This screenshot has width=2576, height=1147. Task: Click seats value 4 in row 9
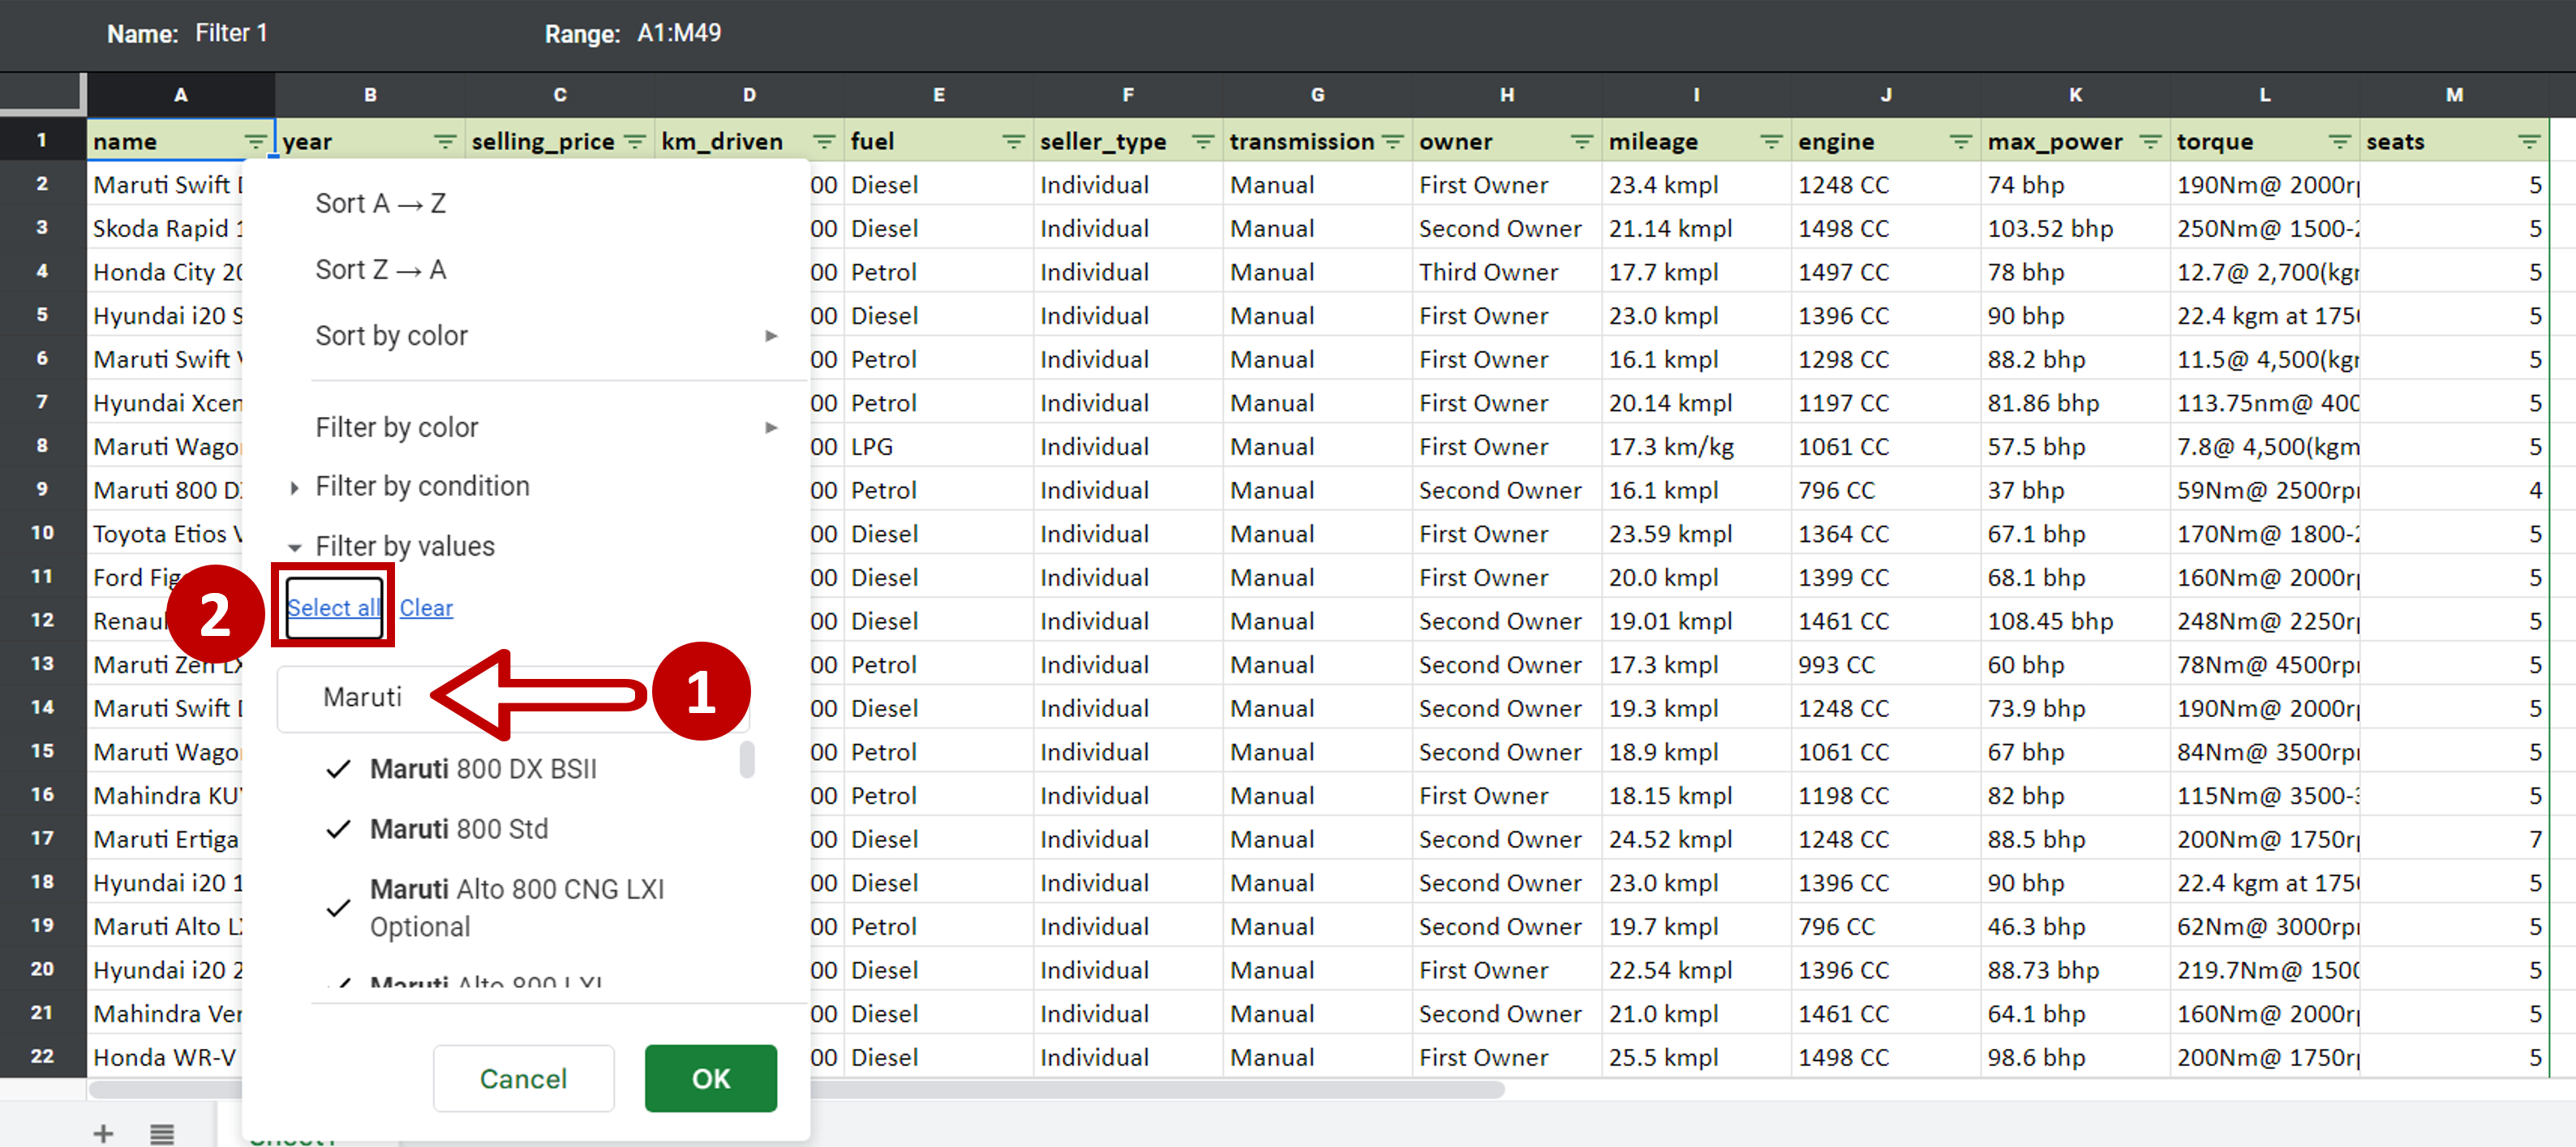pyautogui.click(x=2454, y=490)
